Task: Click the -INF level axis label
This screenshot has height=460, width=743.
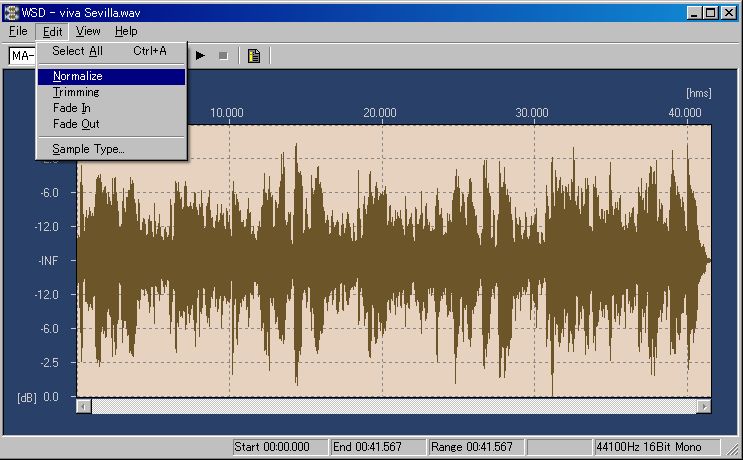Action: click(x=48, y=261)
